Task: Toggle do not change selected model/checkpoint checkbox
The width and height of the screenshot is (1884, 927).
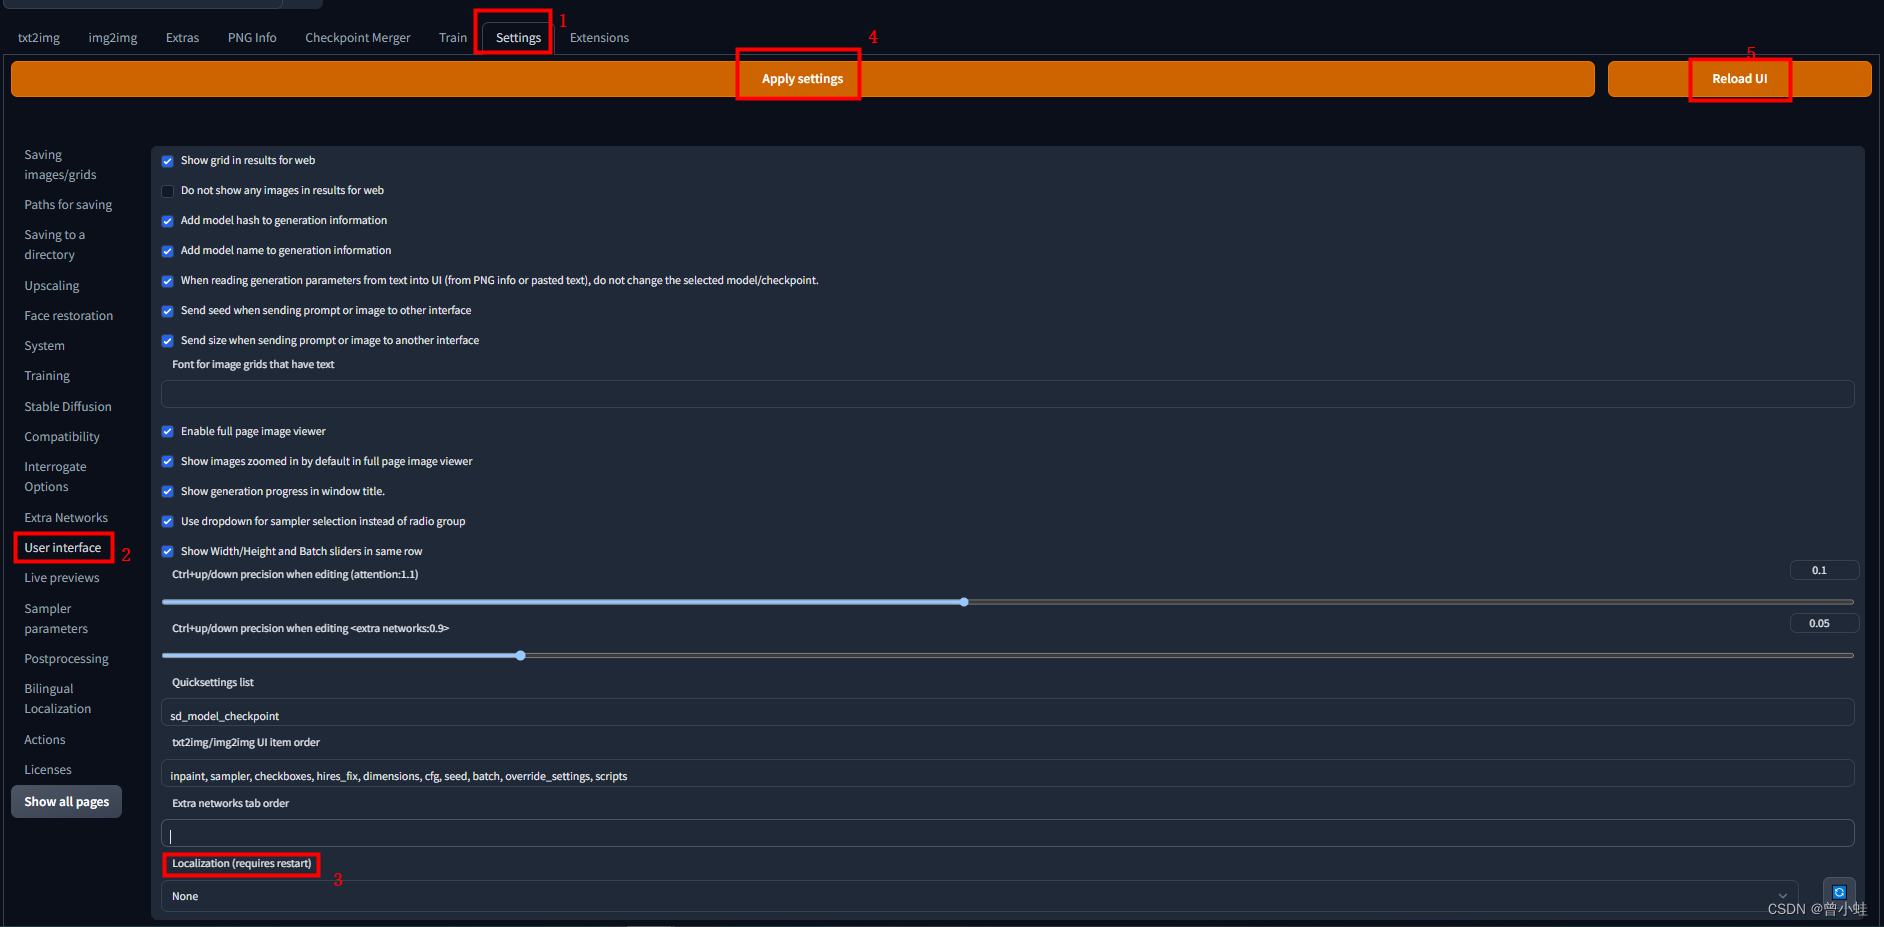Action: click(x=168, y=281)
